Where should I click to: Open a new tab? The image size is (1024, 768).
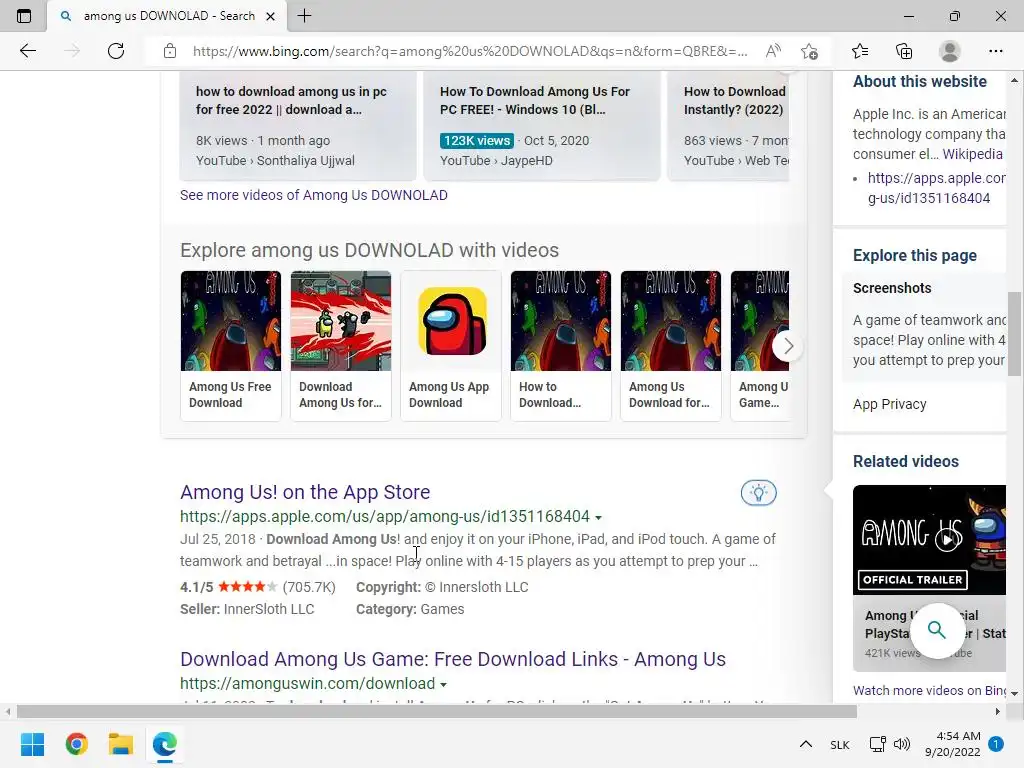304,16
